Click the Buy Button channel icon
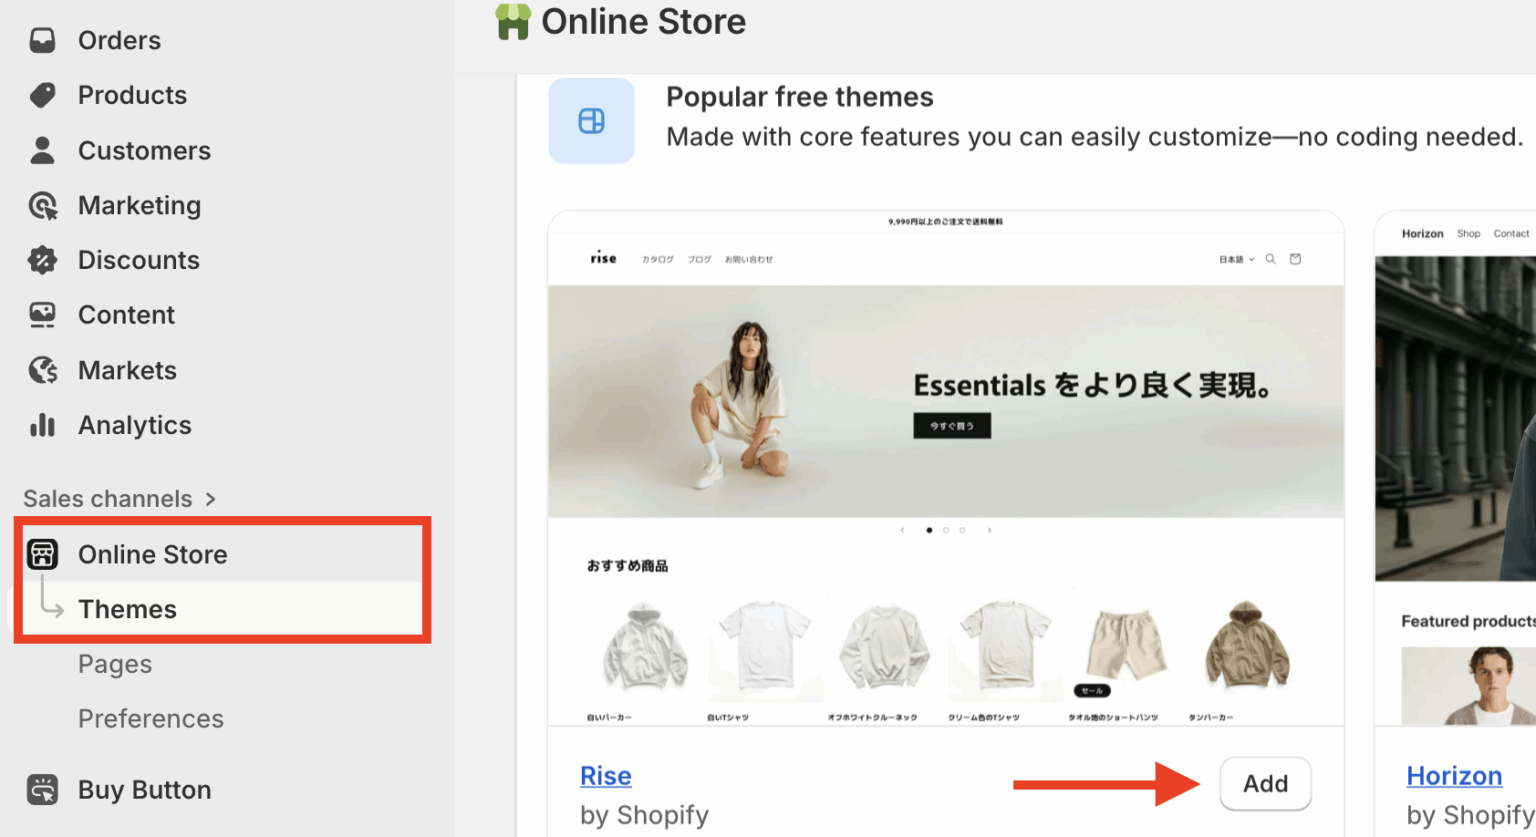The height and width of the screenshot is (837, 1536). [42, 789]
